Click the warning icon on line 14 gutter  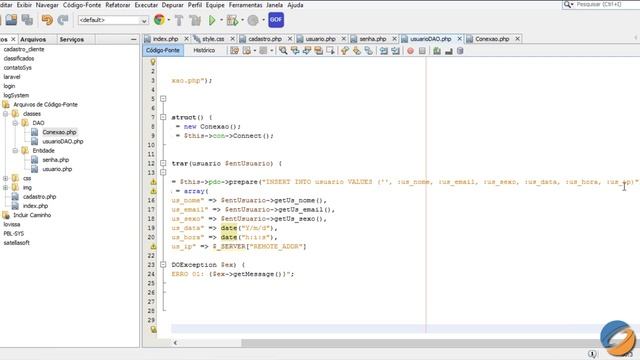pyautogui.click(x=153, y=182)
